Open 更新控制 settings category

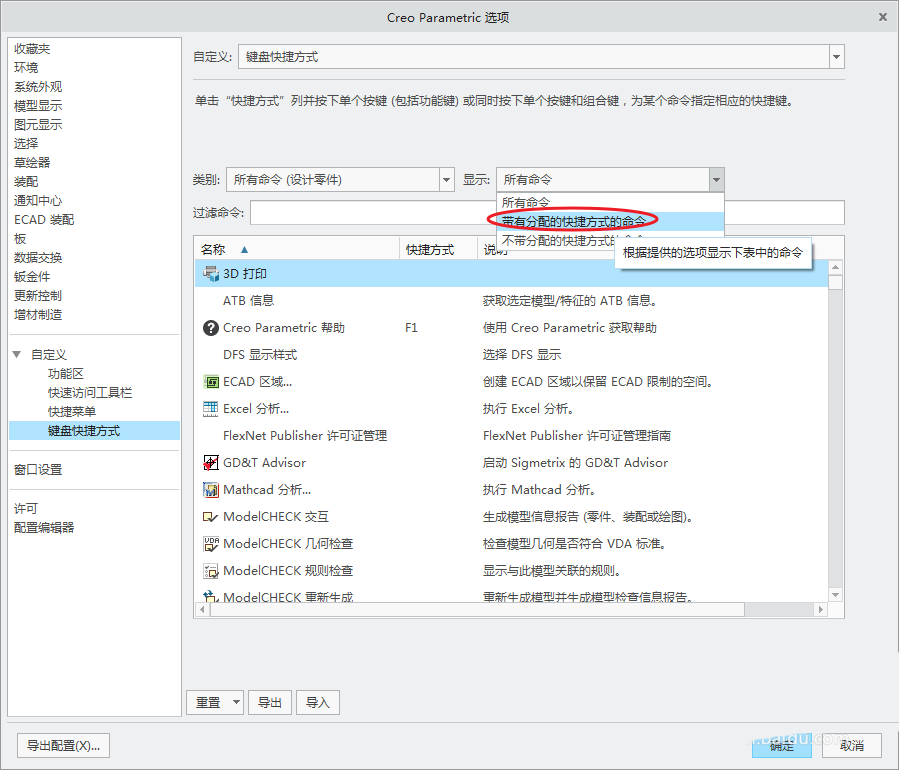pos(38,295)
